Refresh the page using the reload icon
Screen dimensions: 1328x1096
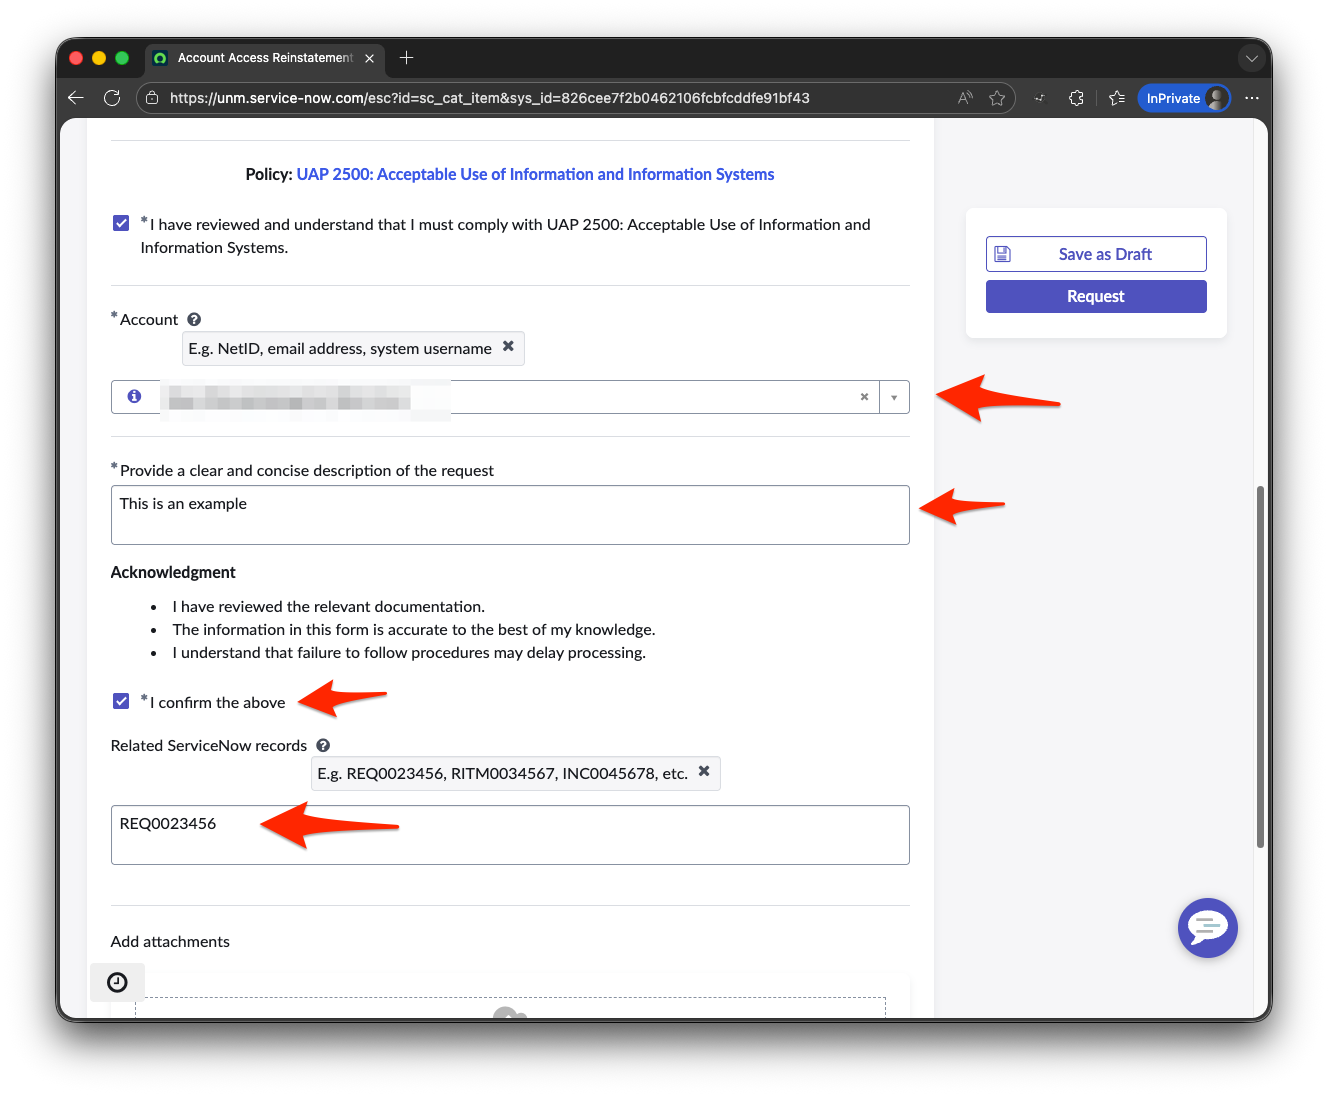coord(112,97)
